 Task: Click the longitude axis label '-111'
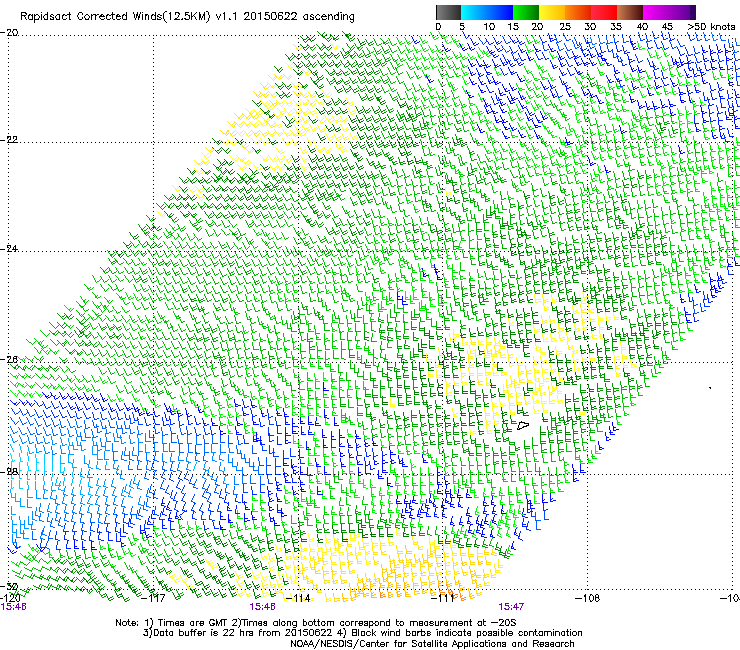click(x=443, y=598)
